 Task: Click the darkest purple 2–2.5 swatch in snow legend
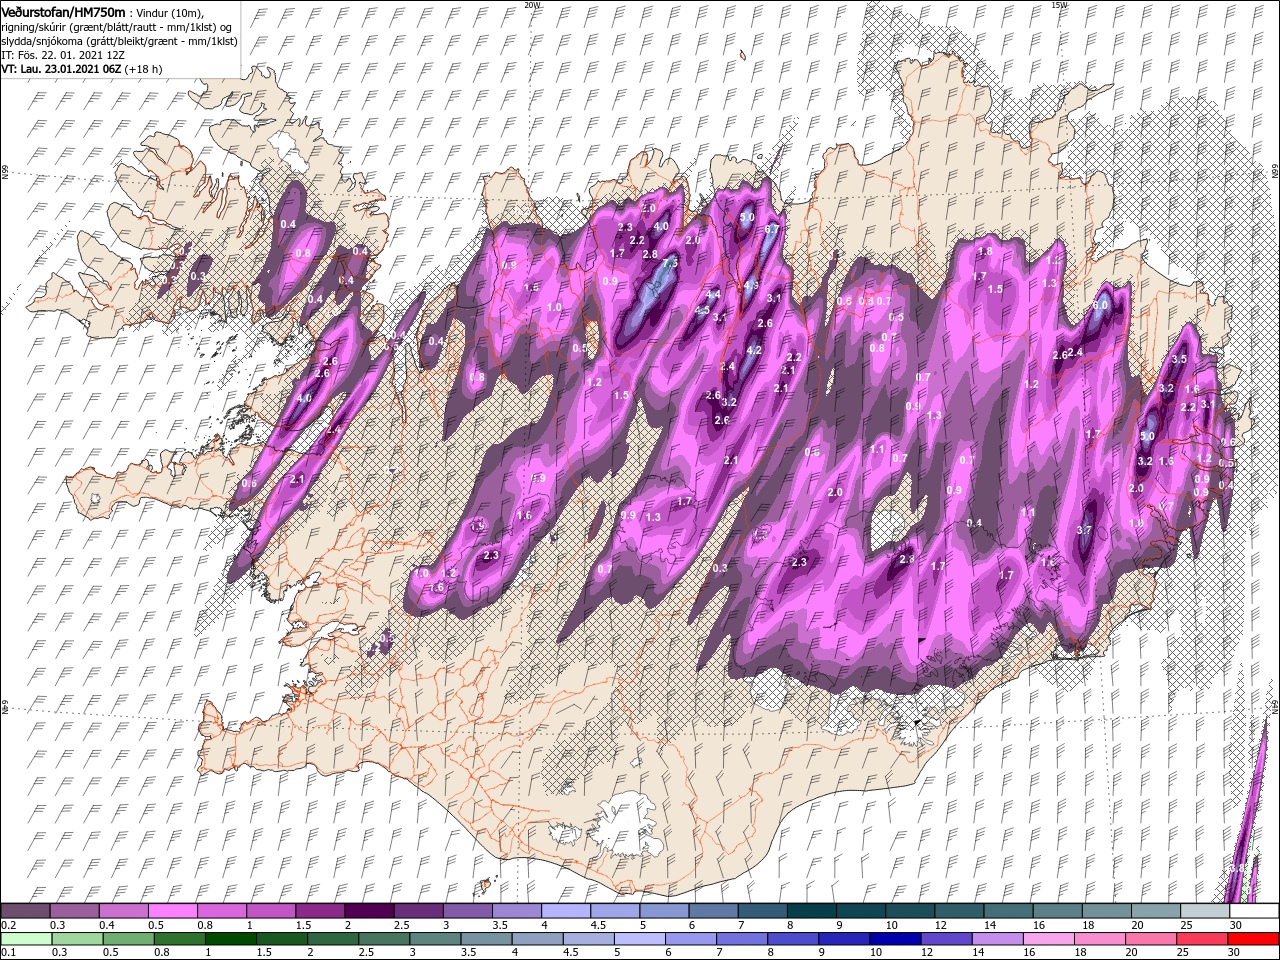[x=369, y=911]
